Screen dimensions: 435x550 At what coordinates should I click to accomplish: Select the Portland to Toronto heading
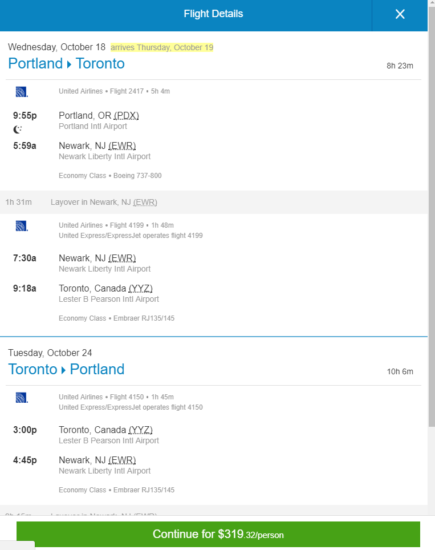tap(66, 63)
